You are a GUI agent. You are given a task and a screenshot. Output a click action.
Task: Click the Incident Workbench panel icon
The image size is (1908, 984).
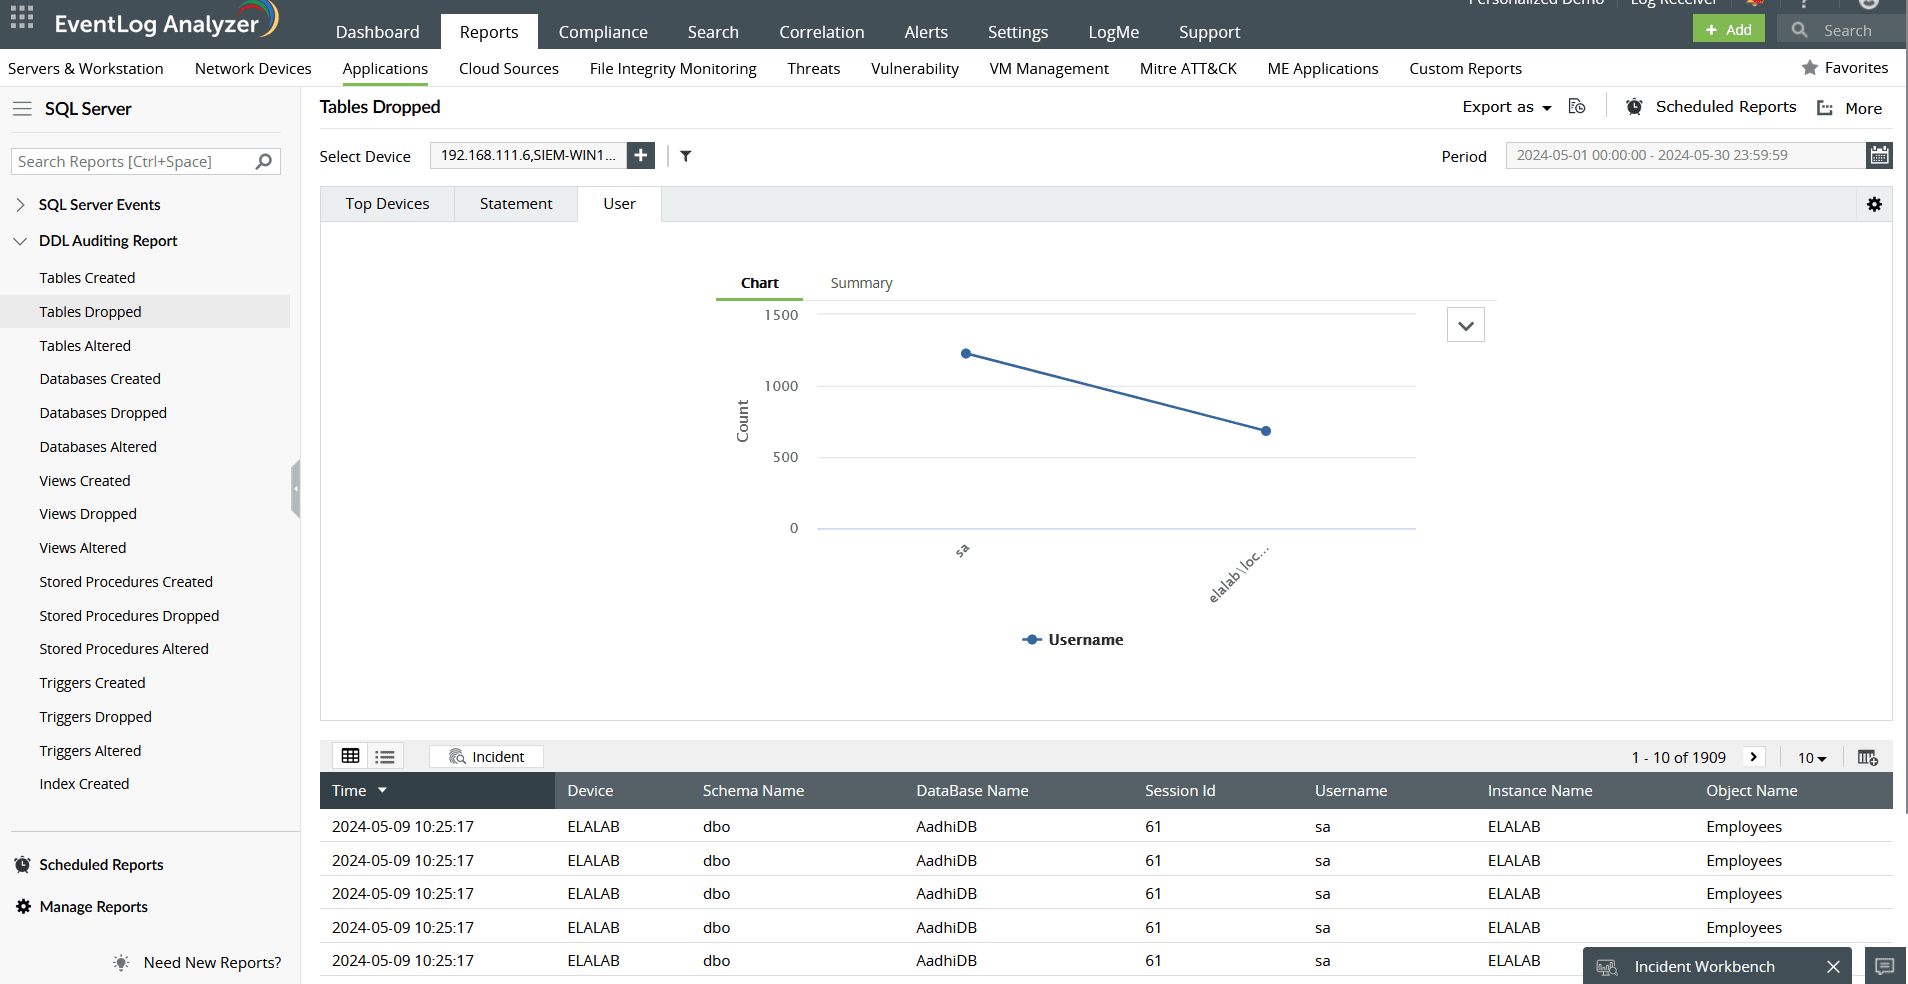1607,967
